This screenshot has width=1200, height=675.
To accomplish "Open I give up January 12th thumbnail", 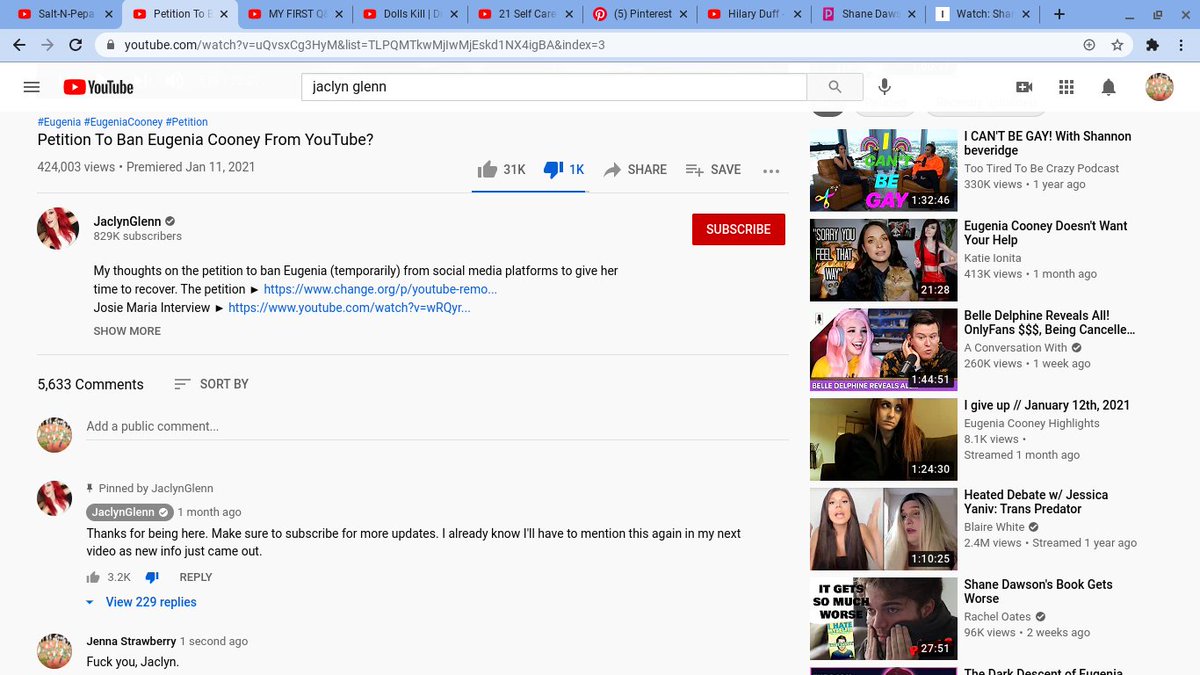I will [883, 439].
